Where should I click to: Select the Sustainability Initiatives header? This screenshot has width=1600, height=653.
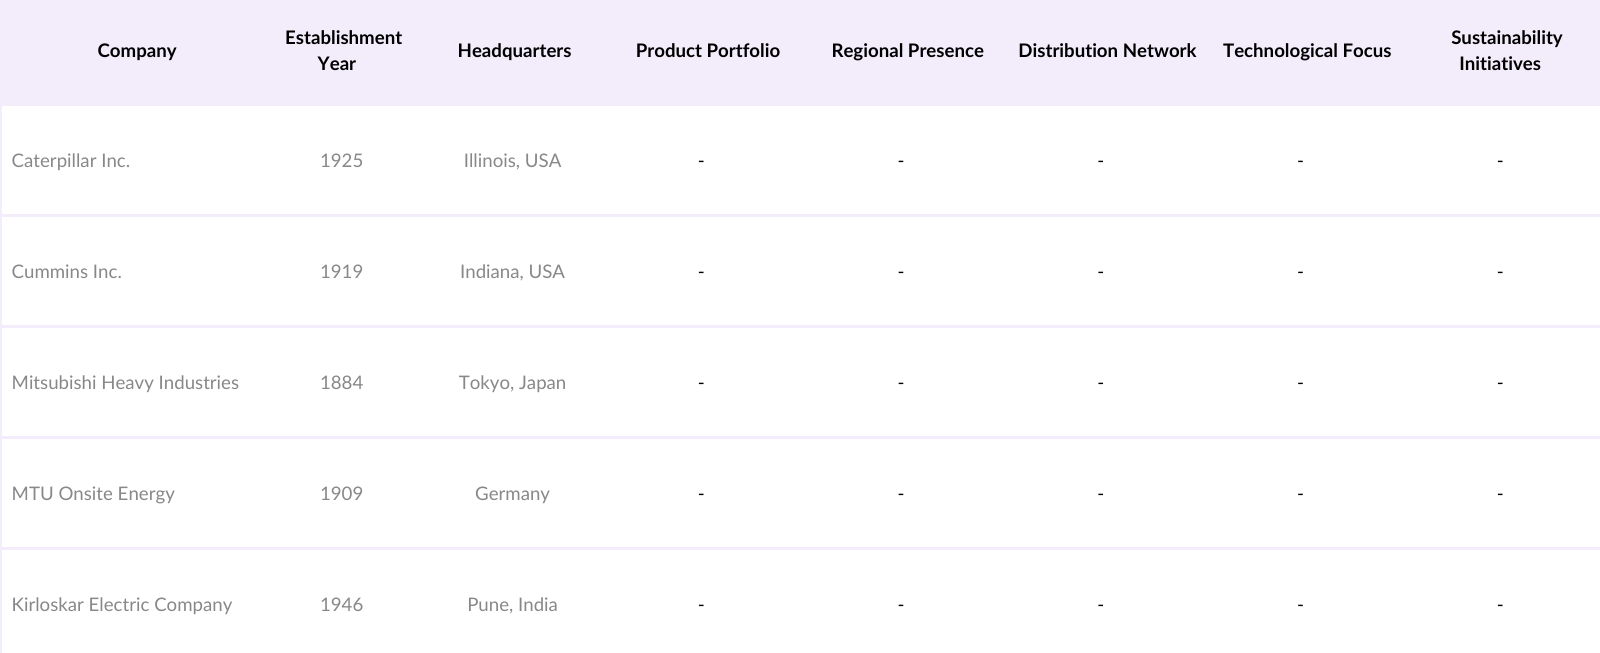coord(1505,51)
